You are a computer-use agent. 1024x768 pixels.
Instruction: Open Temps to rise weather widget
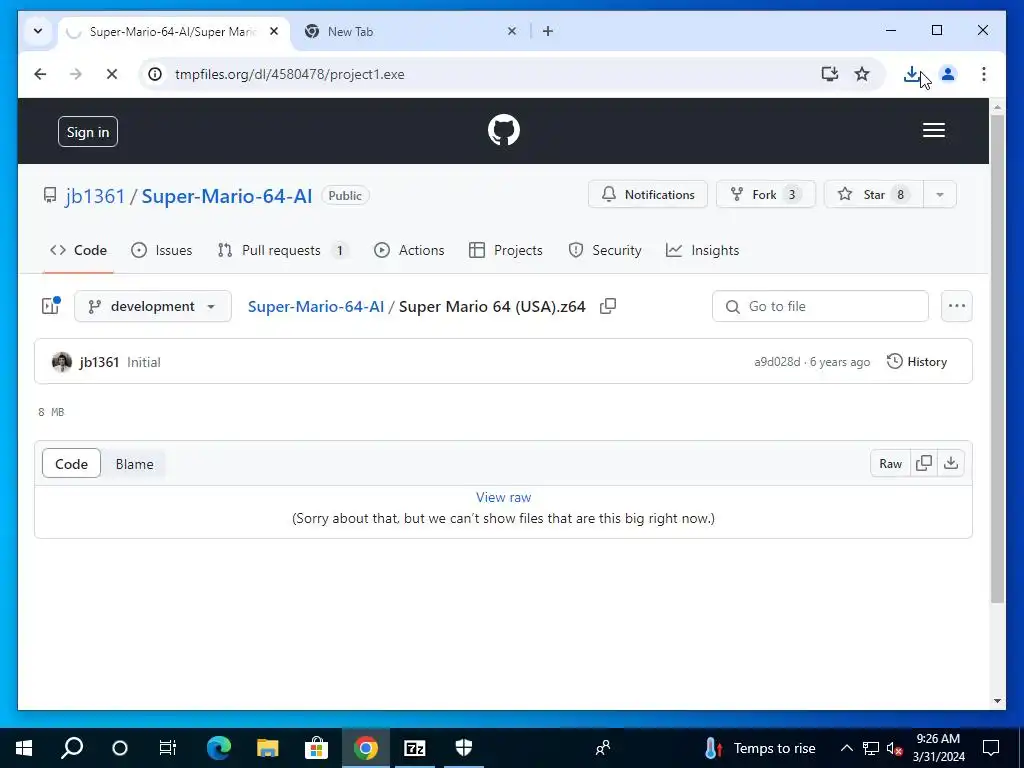click(760, 748)
